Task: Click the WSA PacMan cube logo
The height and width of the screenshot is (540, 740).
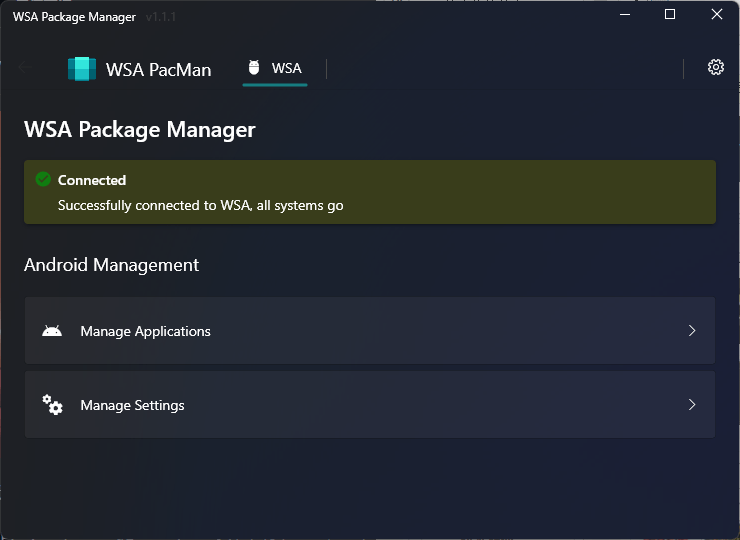Action: coord(82,69)
